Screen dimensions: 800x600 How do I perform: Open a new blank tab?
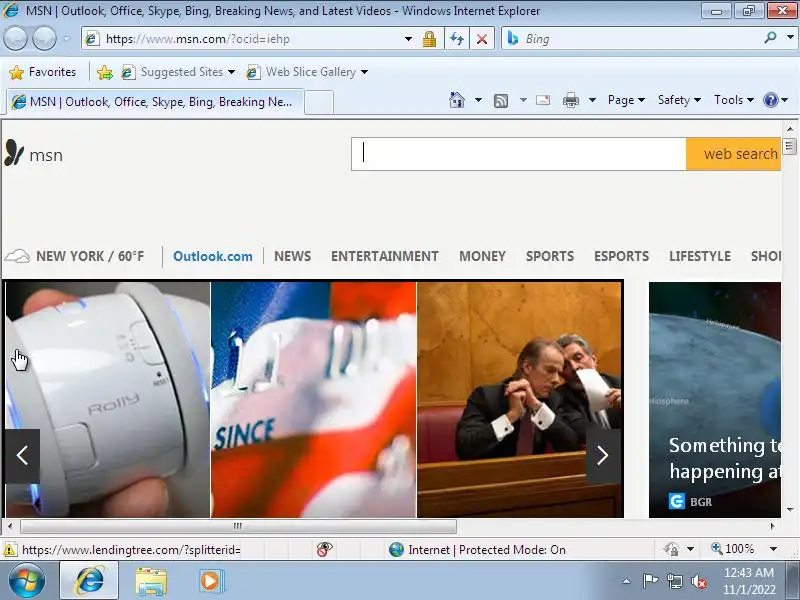click(x=319, y=103)
